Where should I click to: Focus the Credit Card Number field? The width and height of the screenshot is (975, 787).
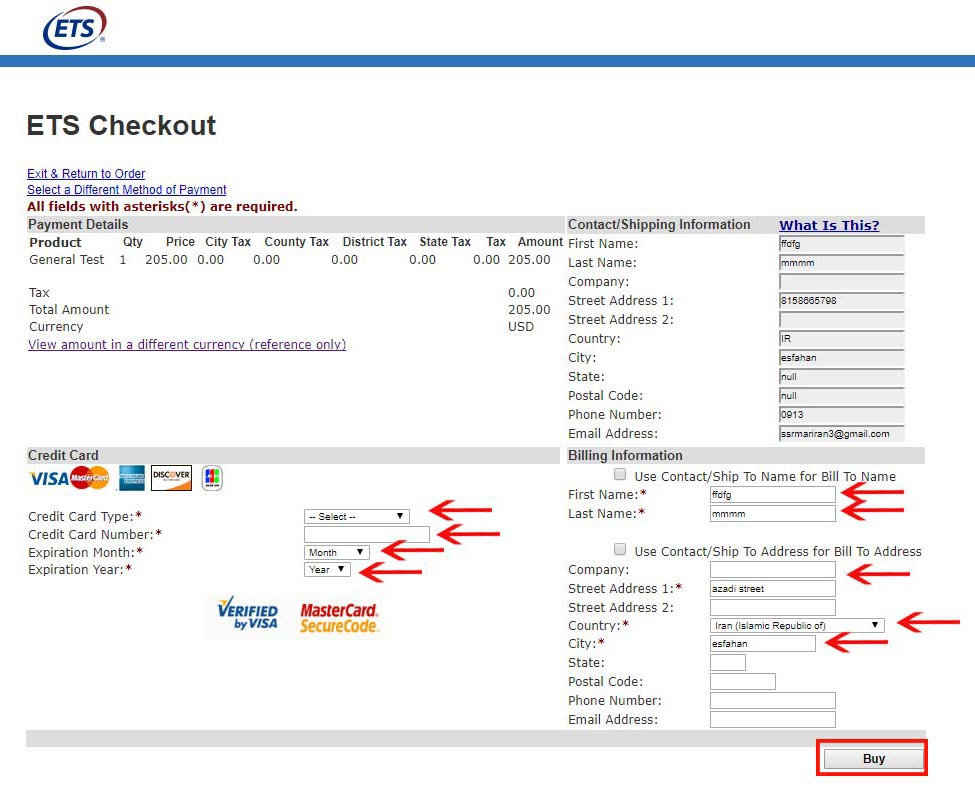pyautogui.click(x=366, y=534)
